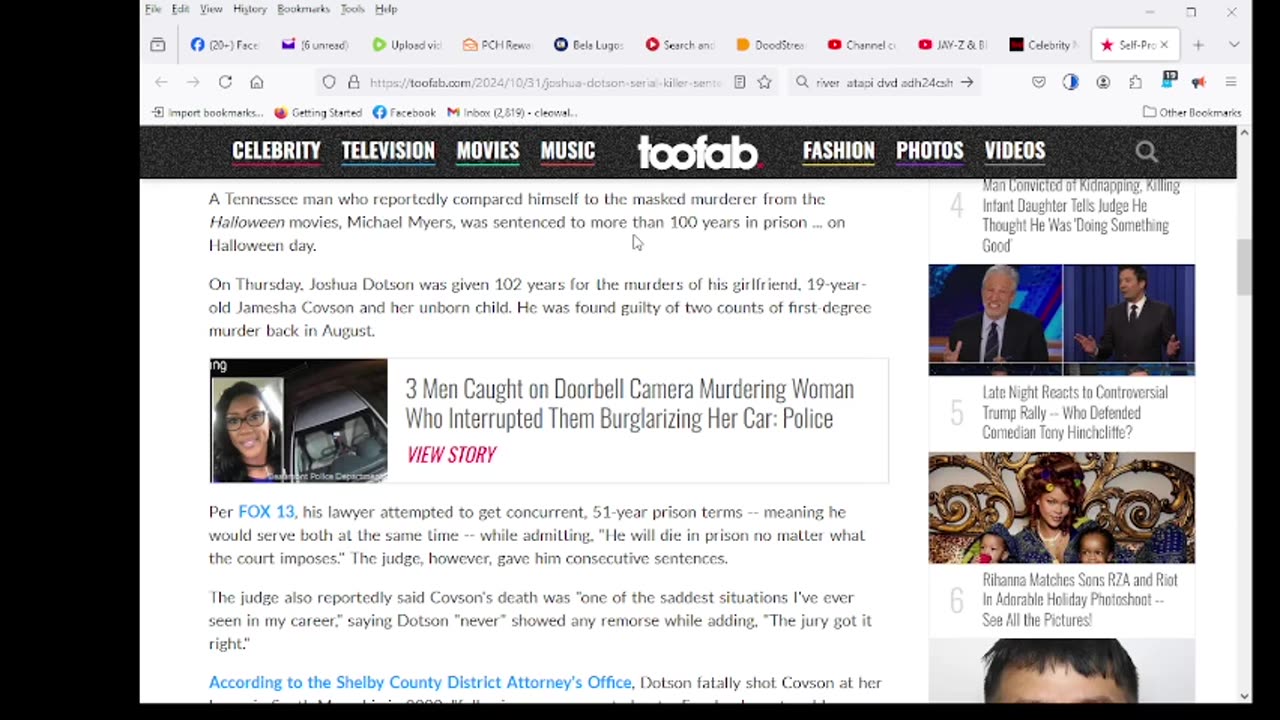The width and height of the screenshot is (1280, 720).
Task: Open the File menu
Action: coord(153,9)
